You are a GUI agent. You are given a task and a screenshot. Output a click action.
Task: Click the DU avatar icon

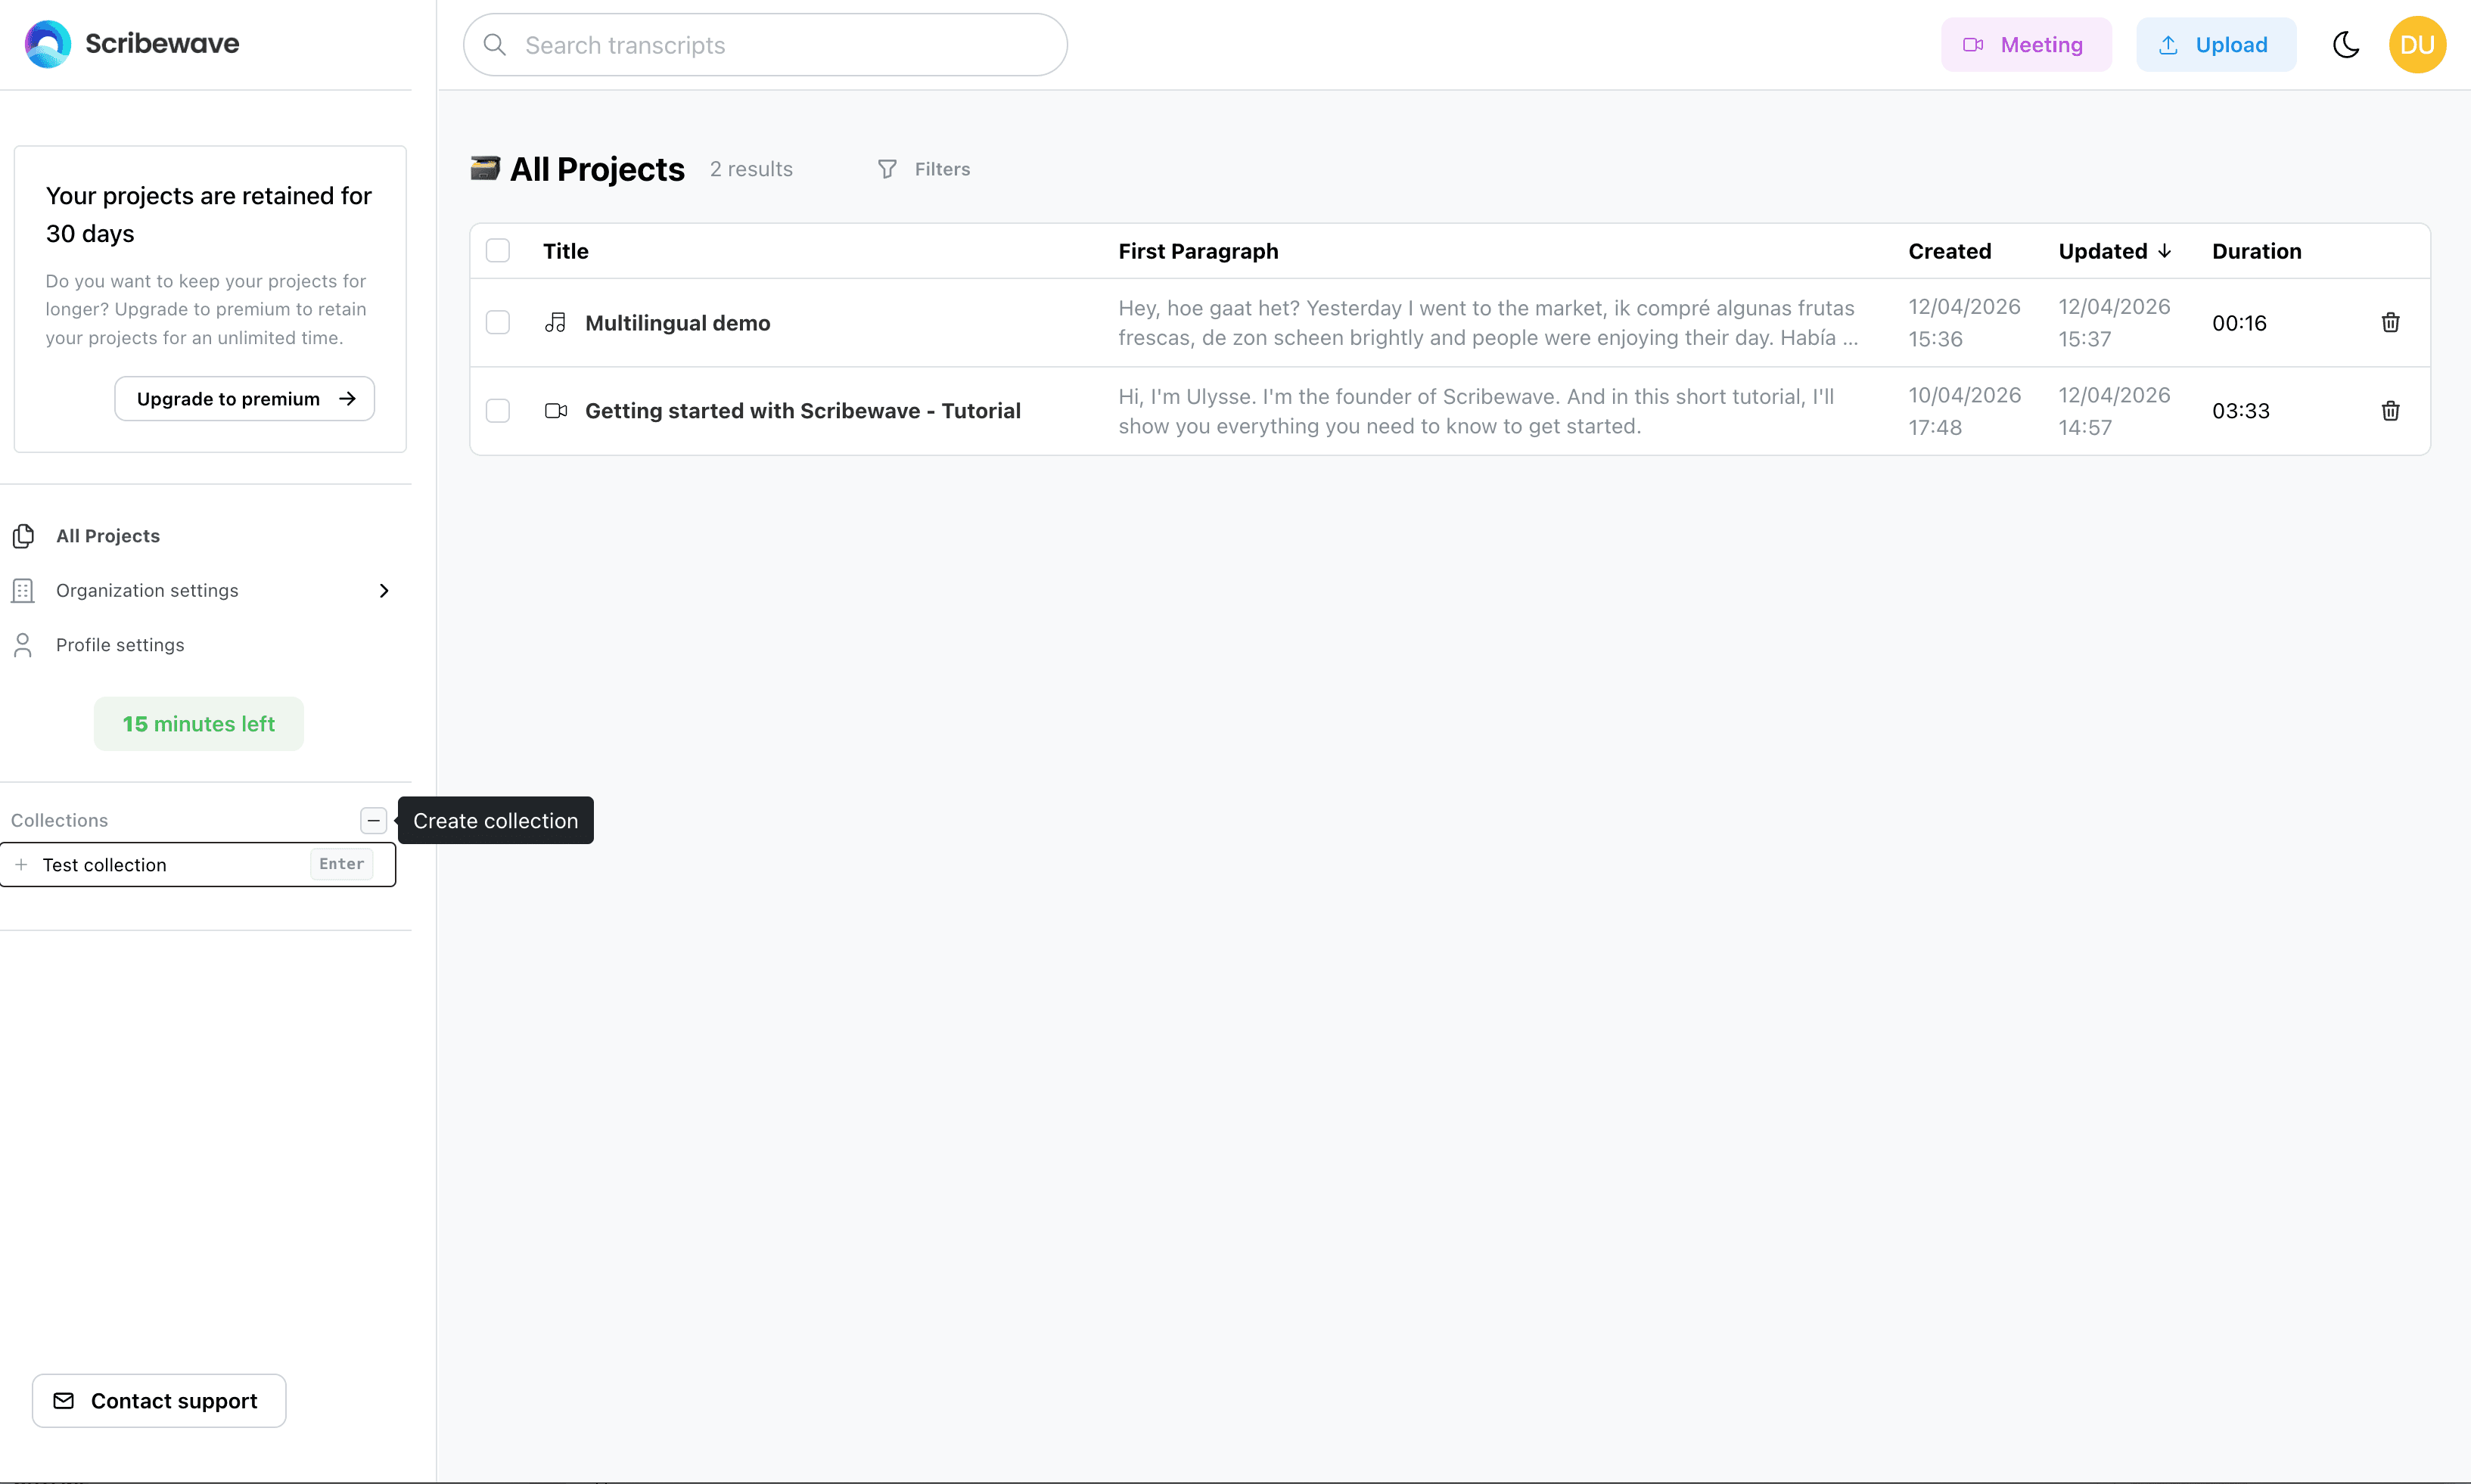tap(2417, 44)
